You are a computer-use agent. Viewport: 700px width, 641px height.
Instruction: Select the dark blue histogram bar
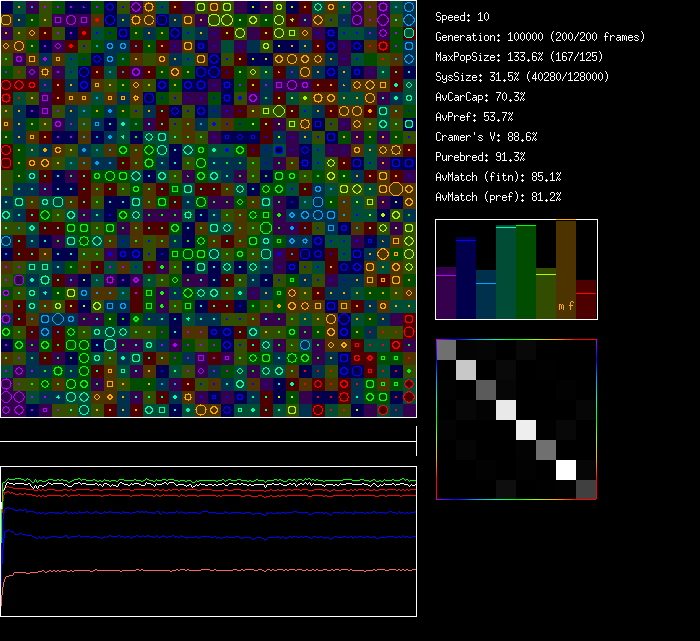click(x=466, y=278)
